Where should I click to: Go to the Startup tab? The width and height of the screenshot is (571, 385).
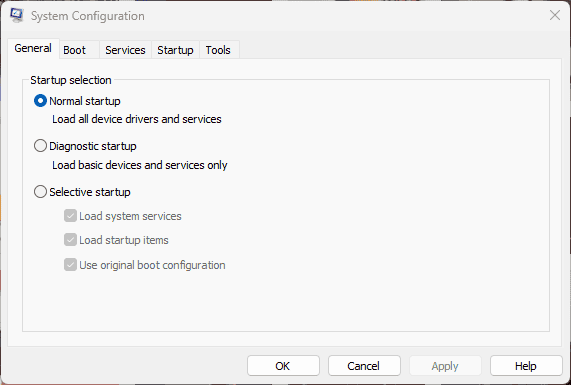click(x=175, y=50)
